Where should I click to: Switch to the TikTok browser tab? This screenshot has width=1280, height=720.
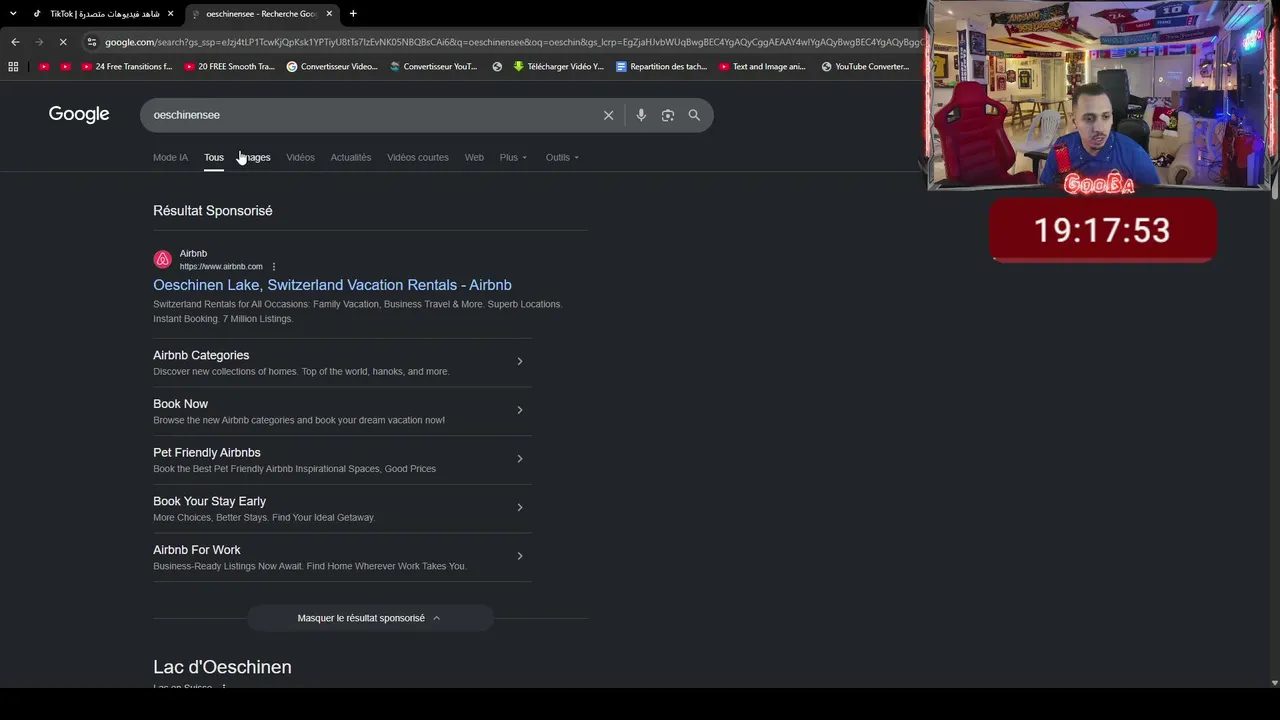[x=102, y=14]
